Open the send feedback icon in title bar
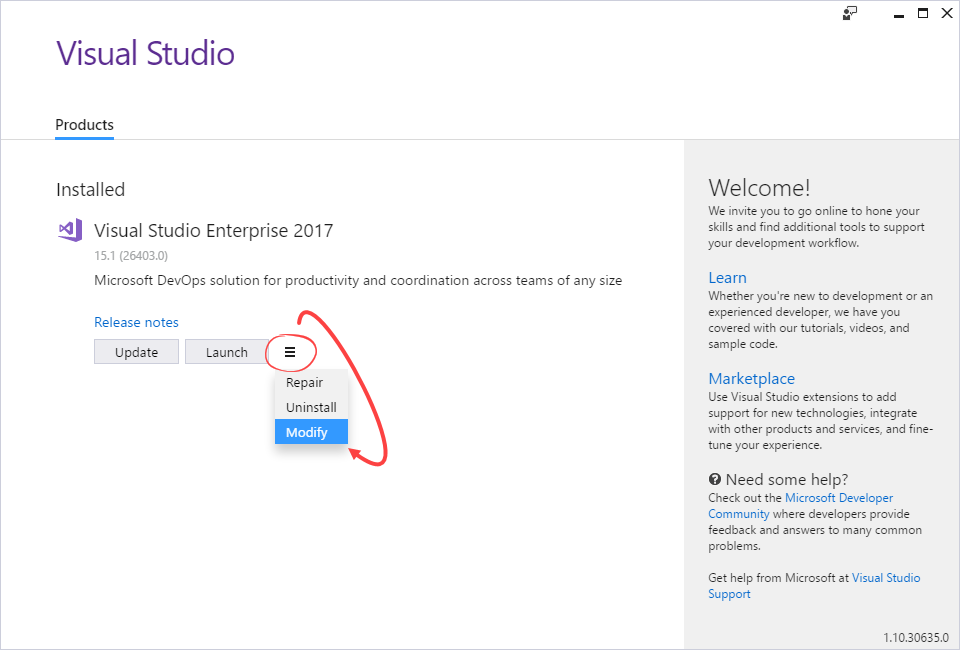Image resolution: width=960 pixels, height=650 pixels. [x=849, y=13]
